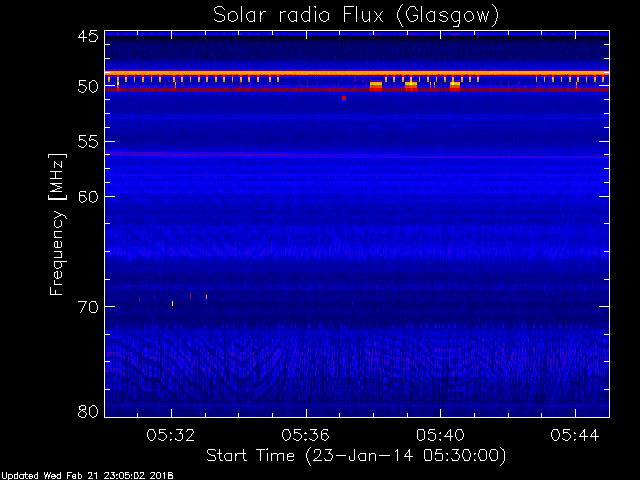Select the 45 frequency tick label
The width and height of the screenshot is (640, 480).
pos(88,37)
